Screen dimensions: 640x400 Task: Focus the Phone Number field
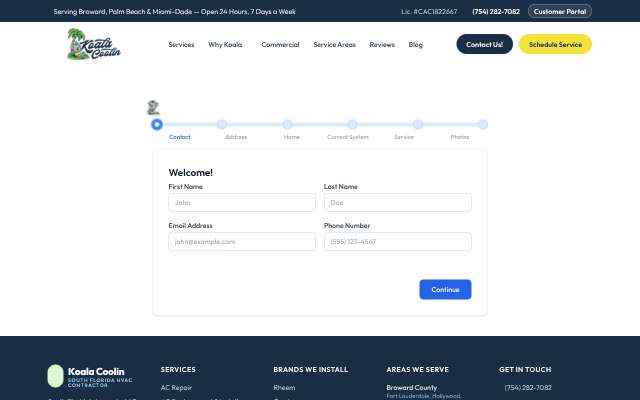pos(398,242)
